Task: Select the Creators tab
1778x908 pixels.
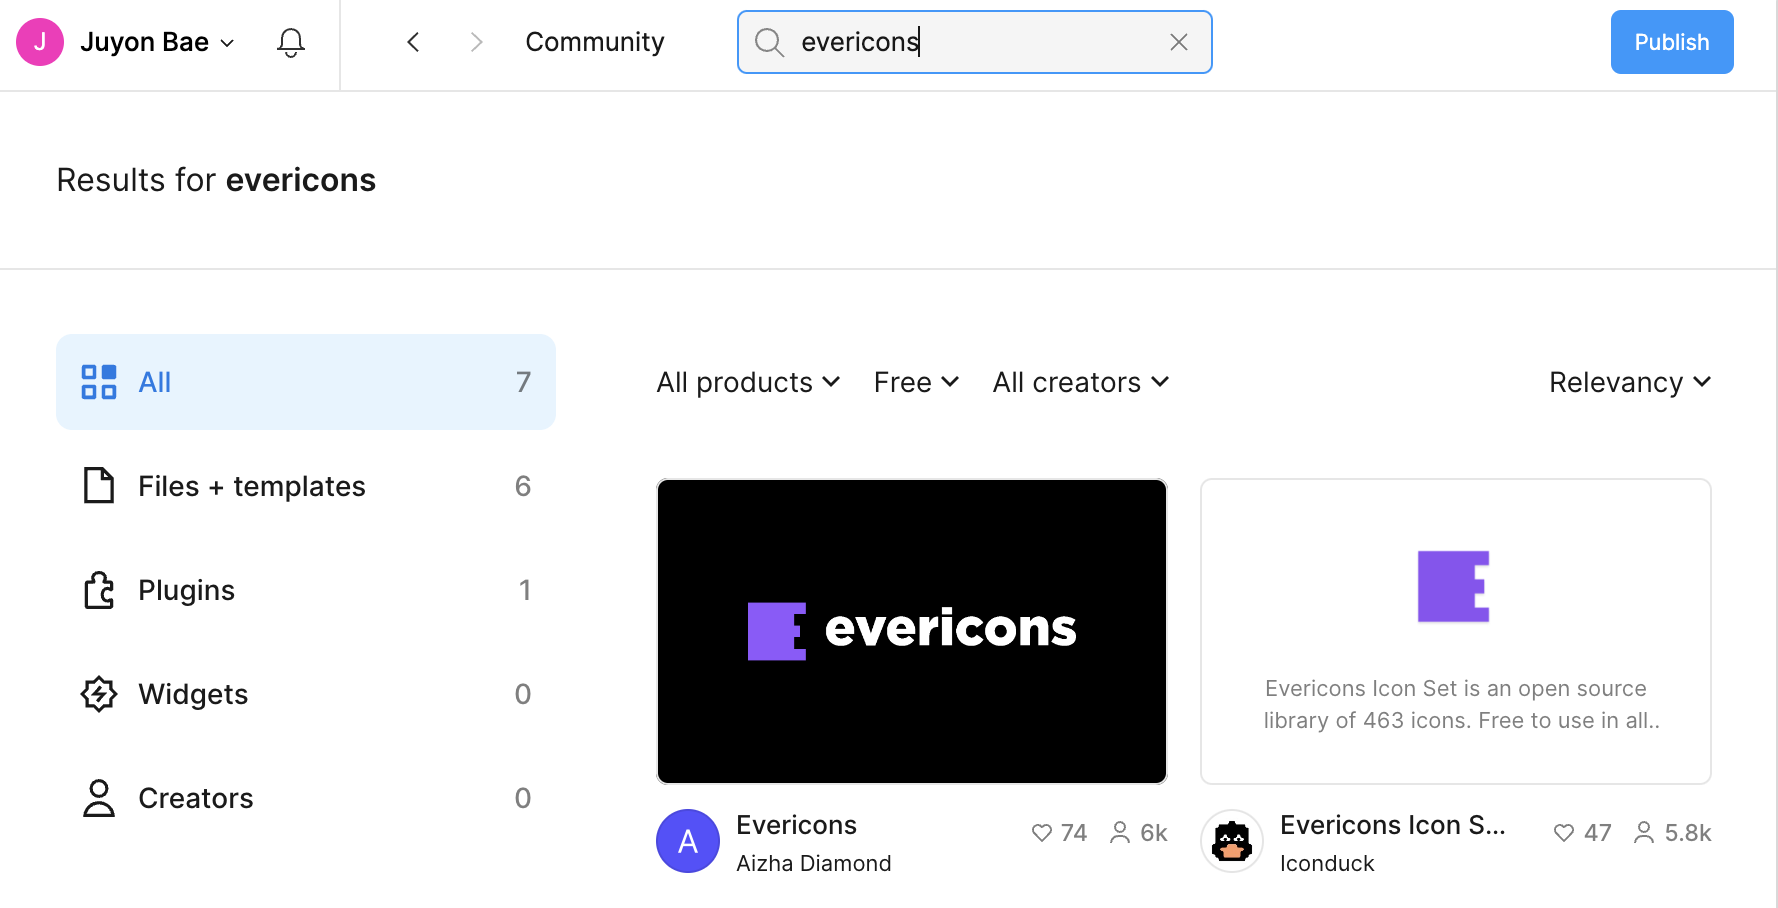Action: tap(306, 798)
